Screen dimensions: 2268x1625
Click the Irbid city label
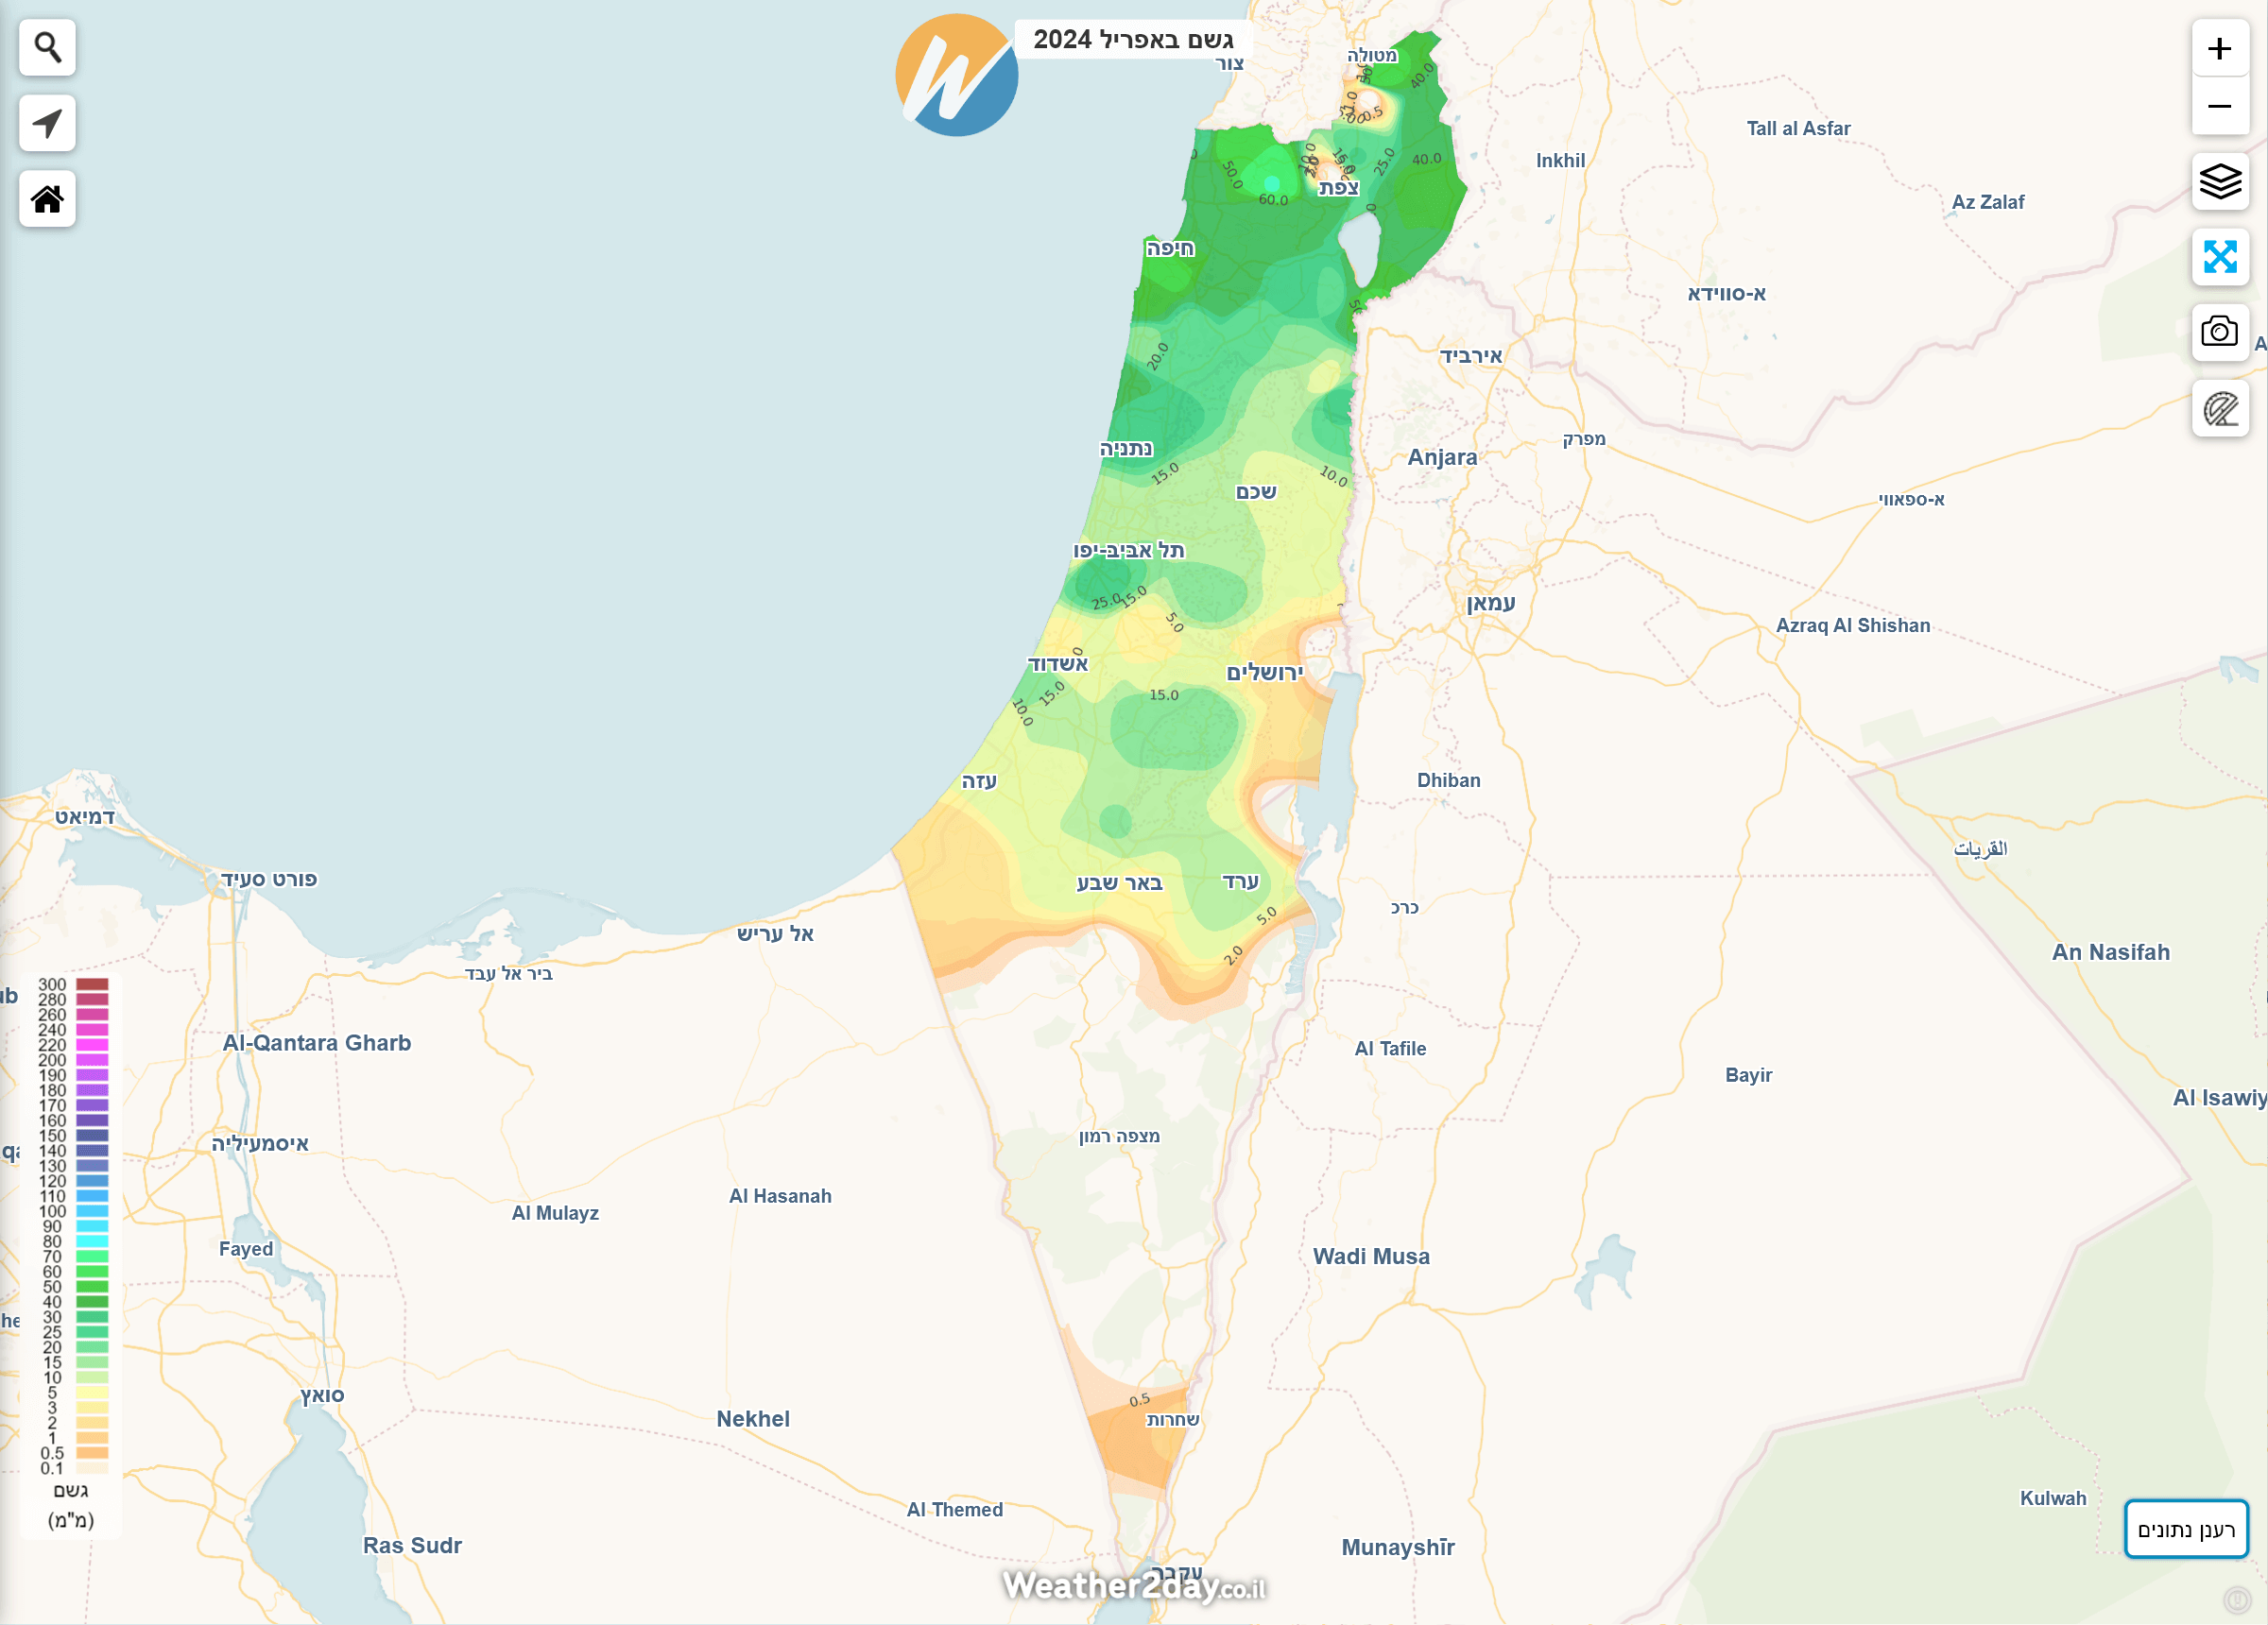point(1471,356)
